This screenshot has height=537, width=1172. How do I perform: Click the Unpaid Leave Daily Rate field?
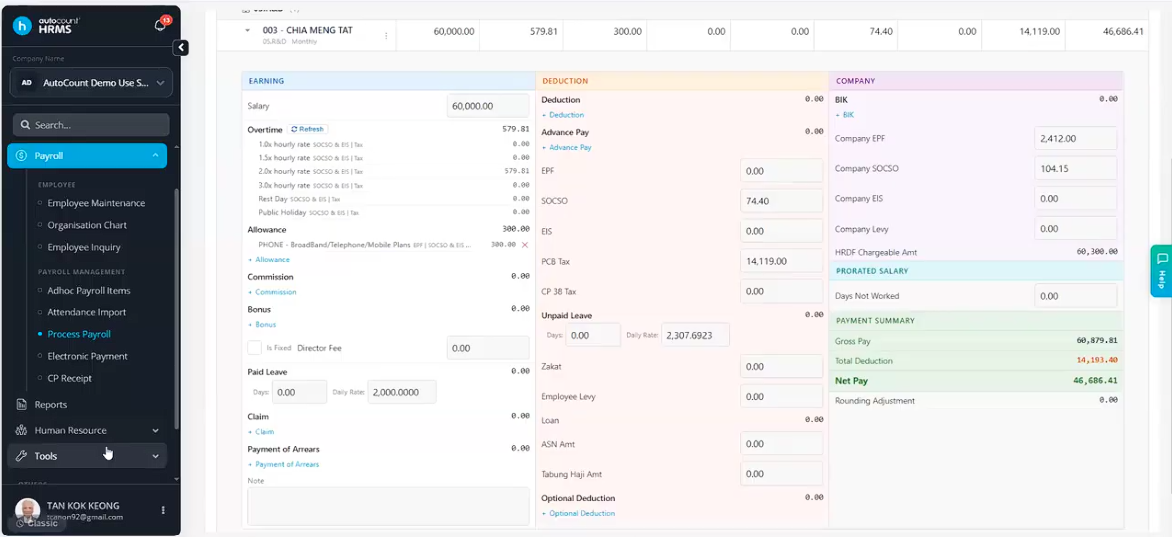[x=695, y=335]
